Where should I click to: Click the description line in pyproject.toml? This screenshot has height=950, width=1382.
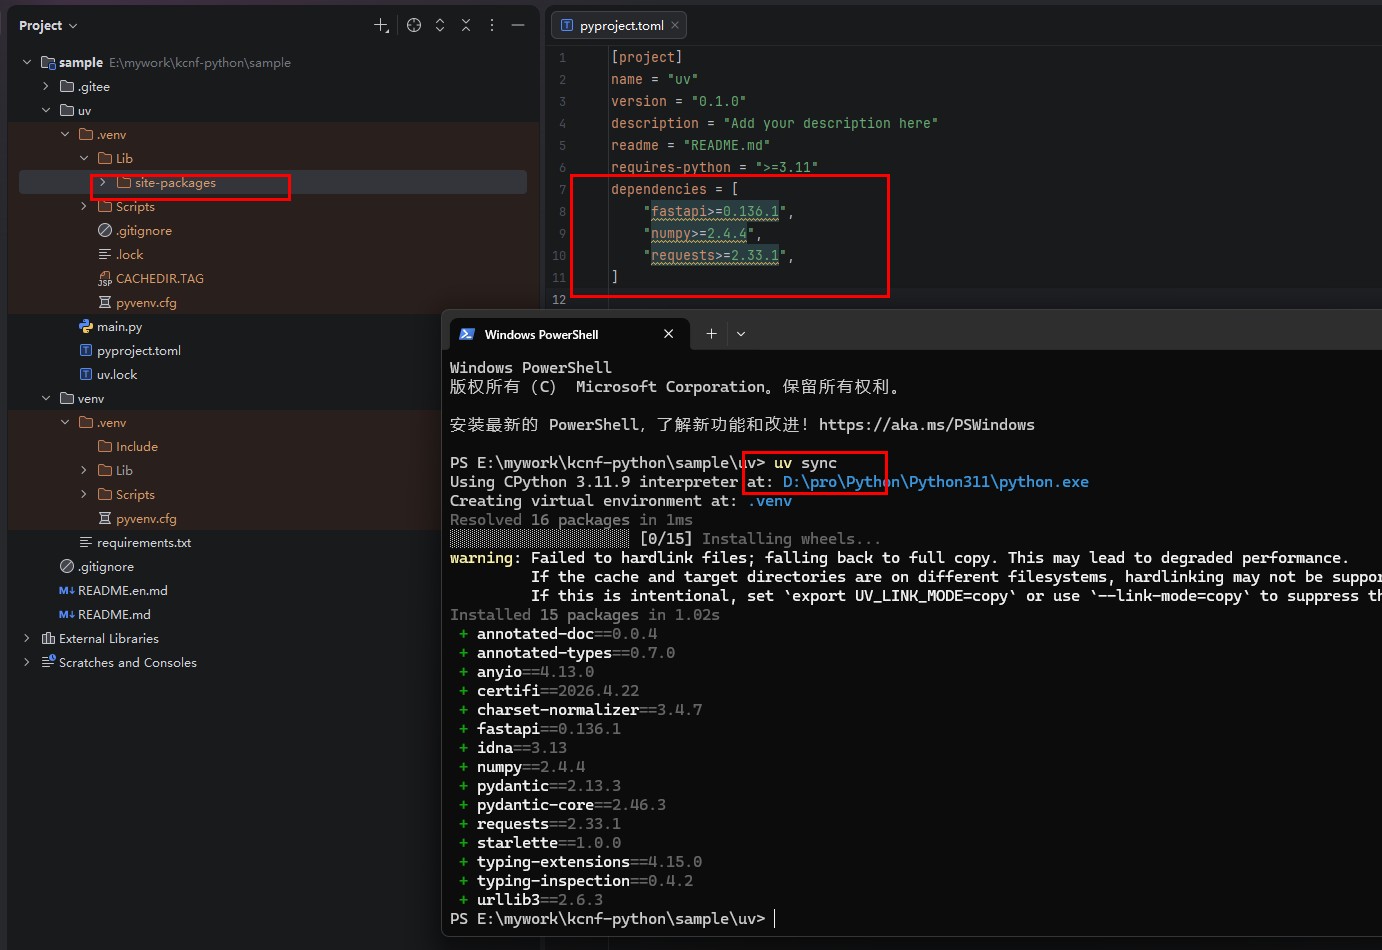(x=775, y=123)
